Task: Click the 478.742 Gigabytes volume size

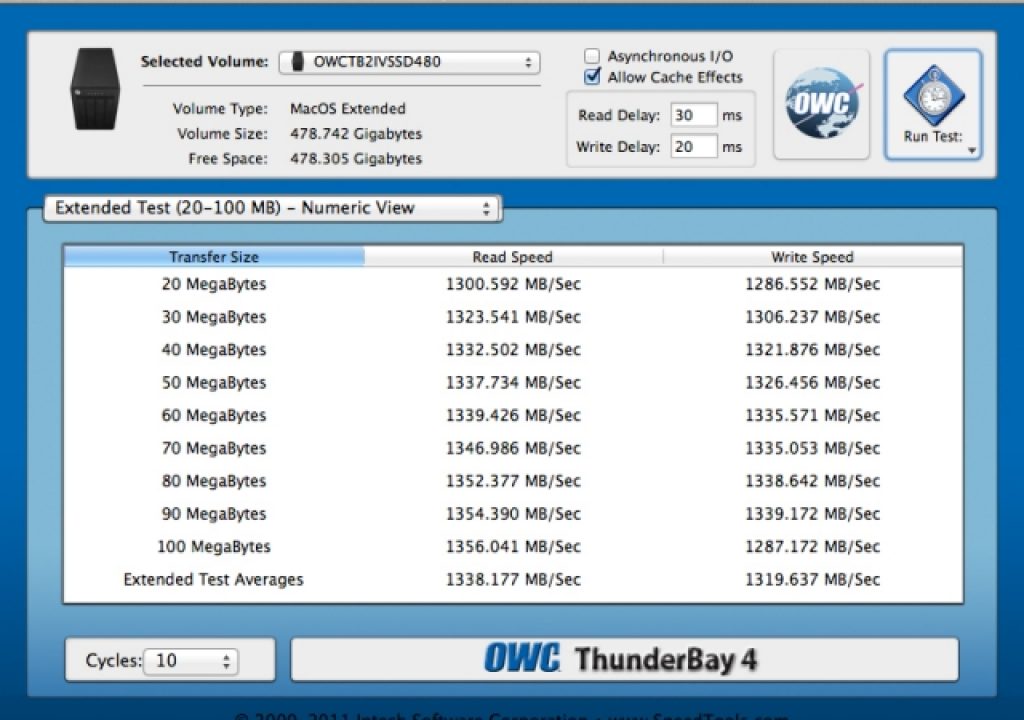Action: (356, 134)
